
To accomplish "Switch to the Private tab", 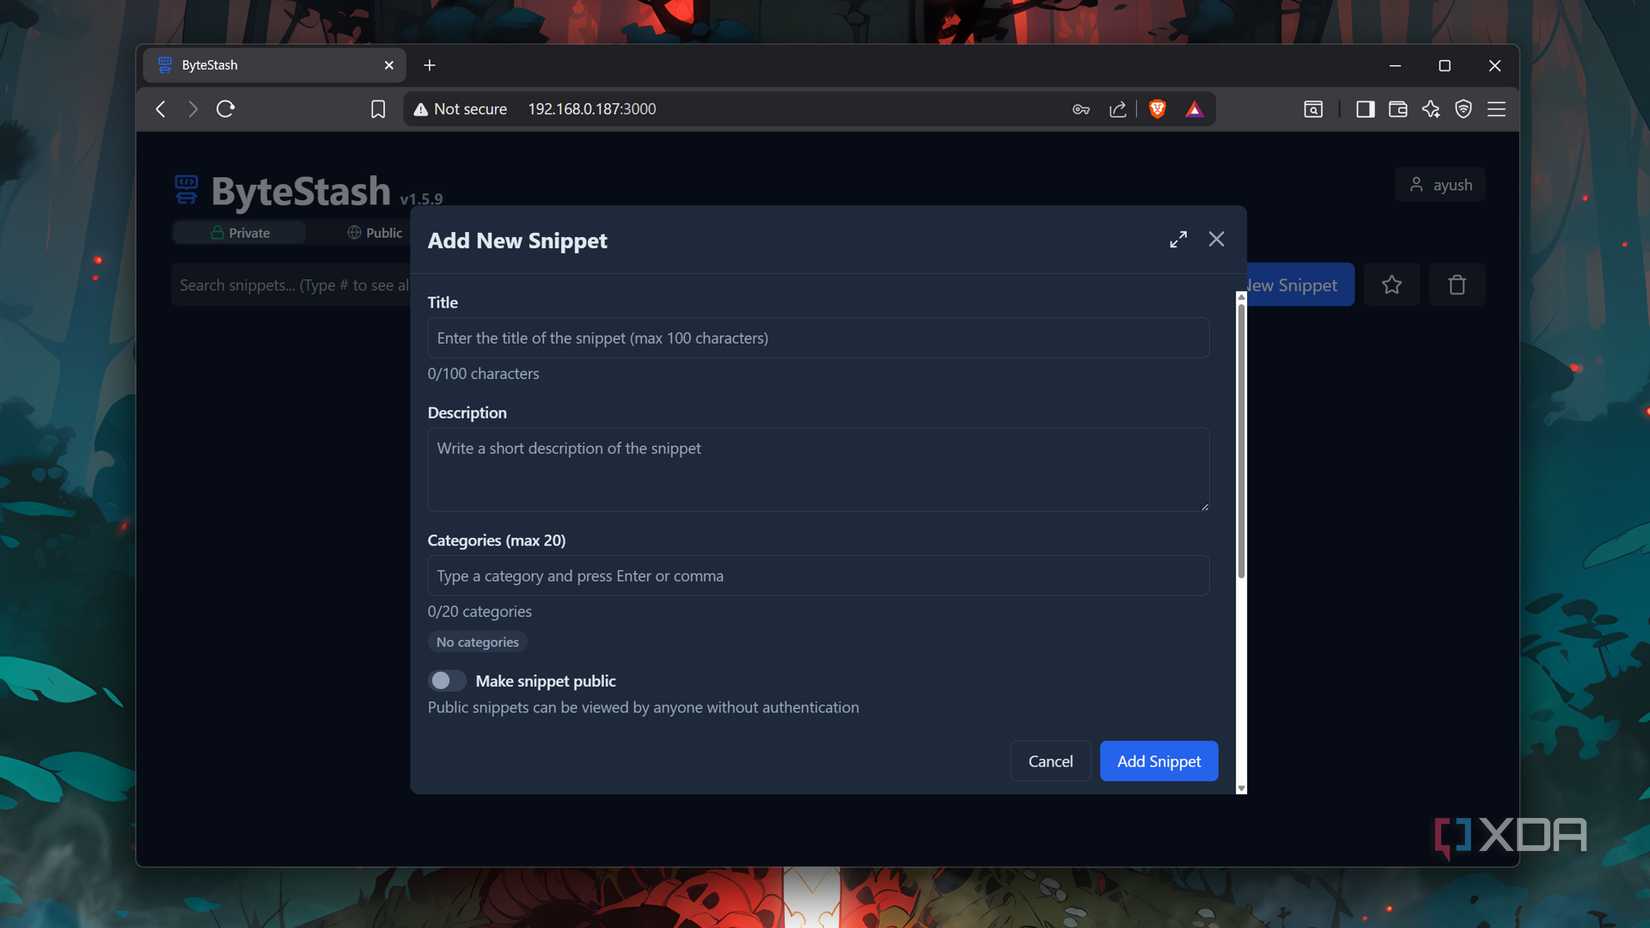I will tap(239, 233).
